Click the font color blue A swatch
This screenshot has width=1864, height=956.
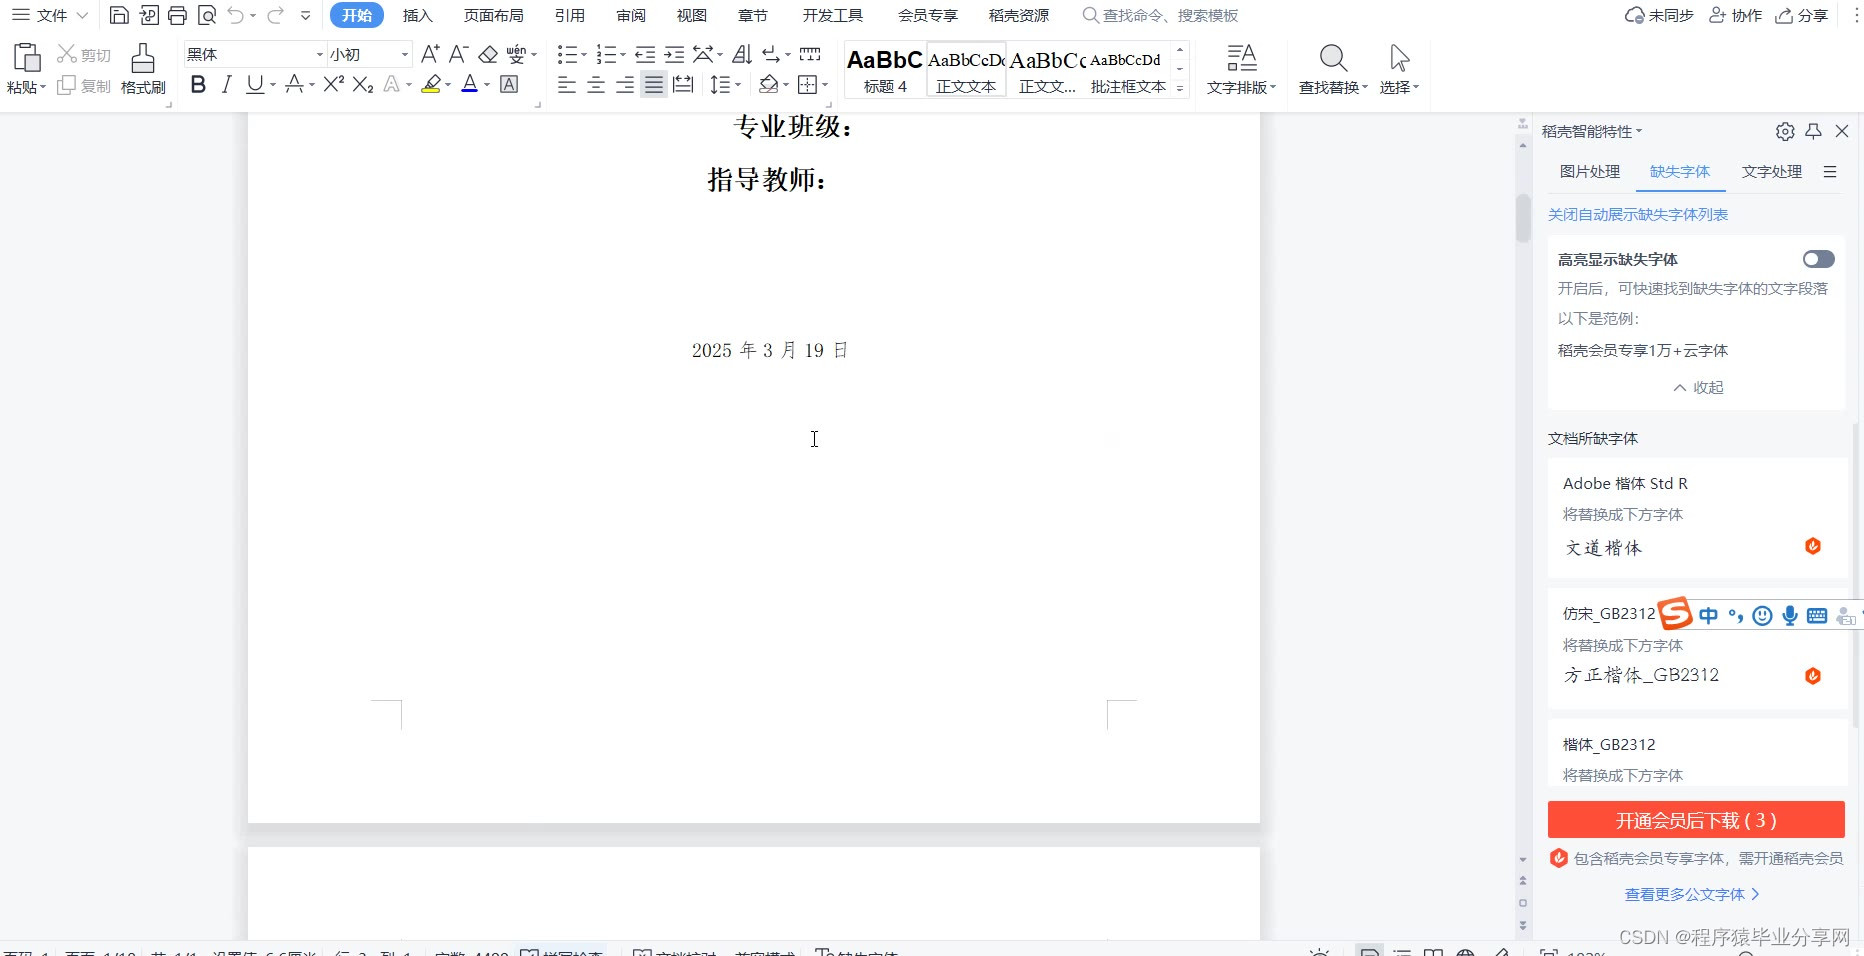470,85
